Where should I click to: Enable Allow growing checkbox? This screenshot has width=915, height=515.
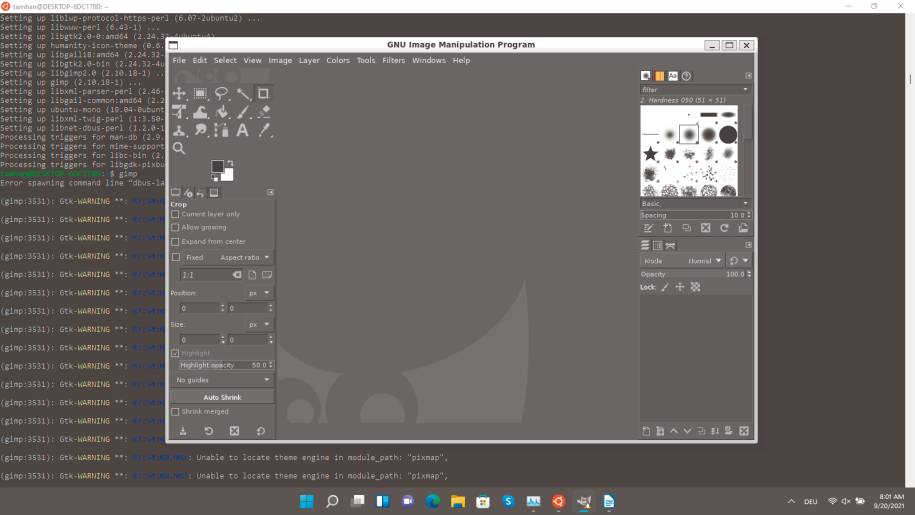click(x=175, y=227)
